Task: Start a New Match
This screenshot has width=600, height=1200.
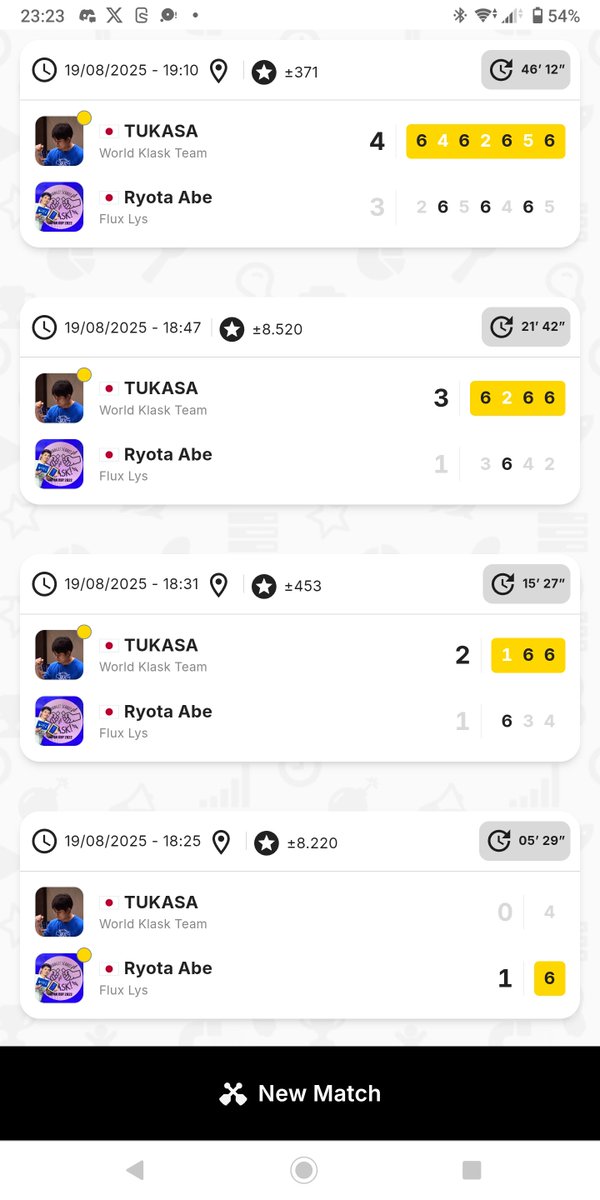Action: pos(300,1093)
